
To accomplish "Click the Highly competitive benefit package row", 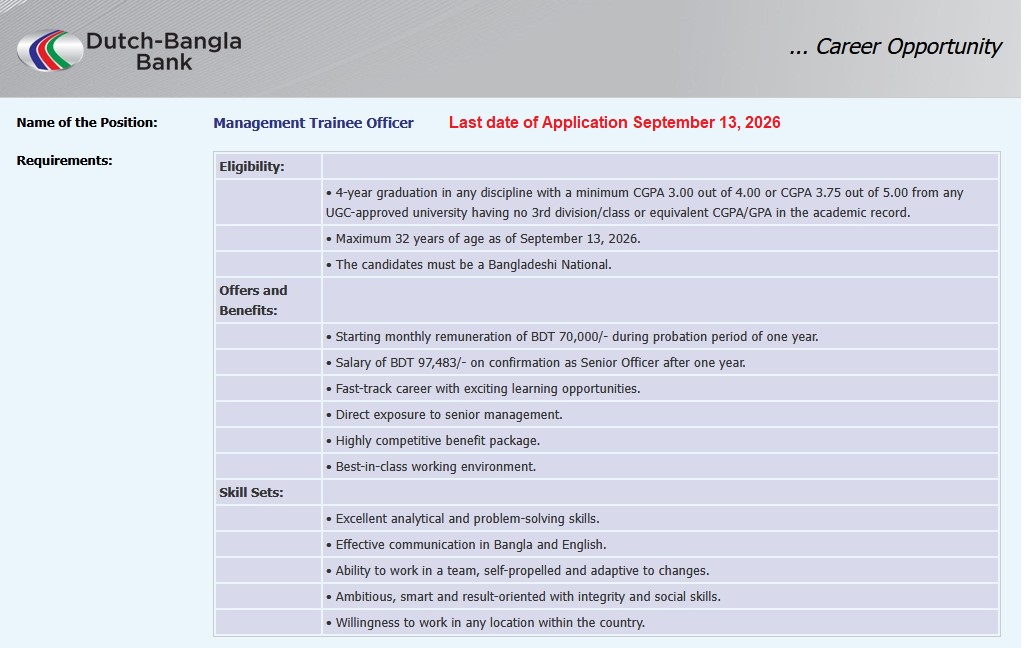I will tap(660, 441).
